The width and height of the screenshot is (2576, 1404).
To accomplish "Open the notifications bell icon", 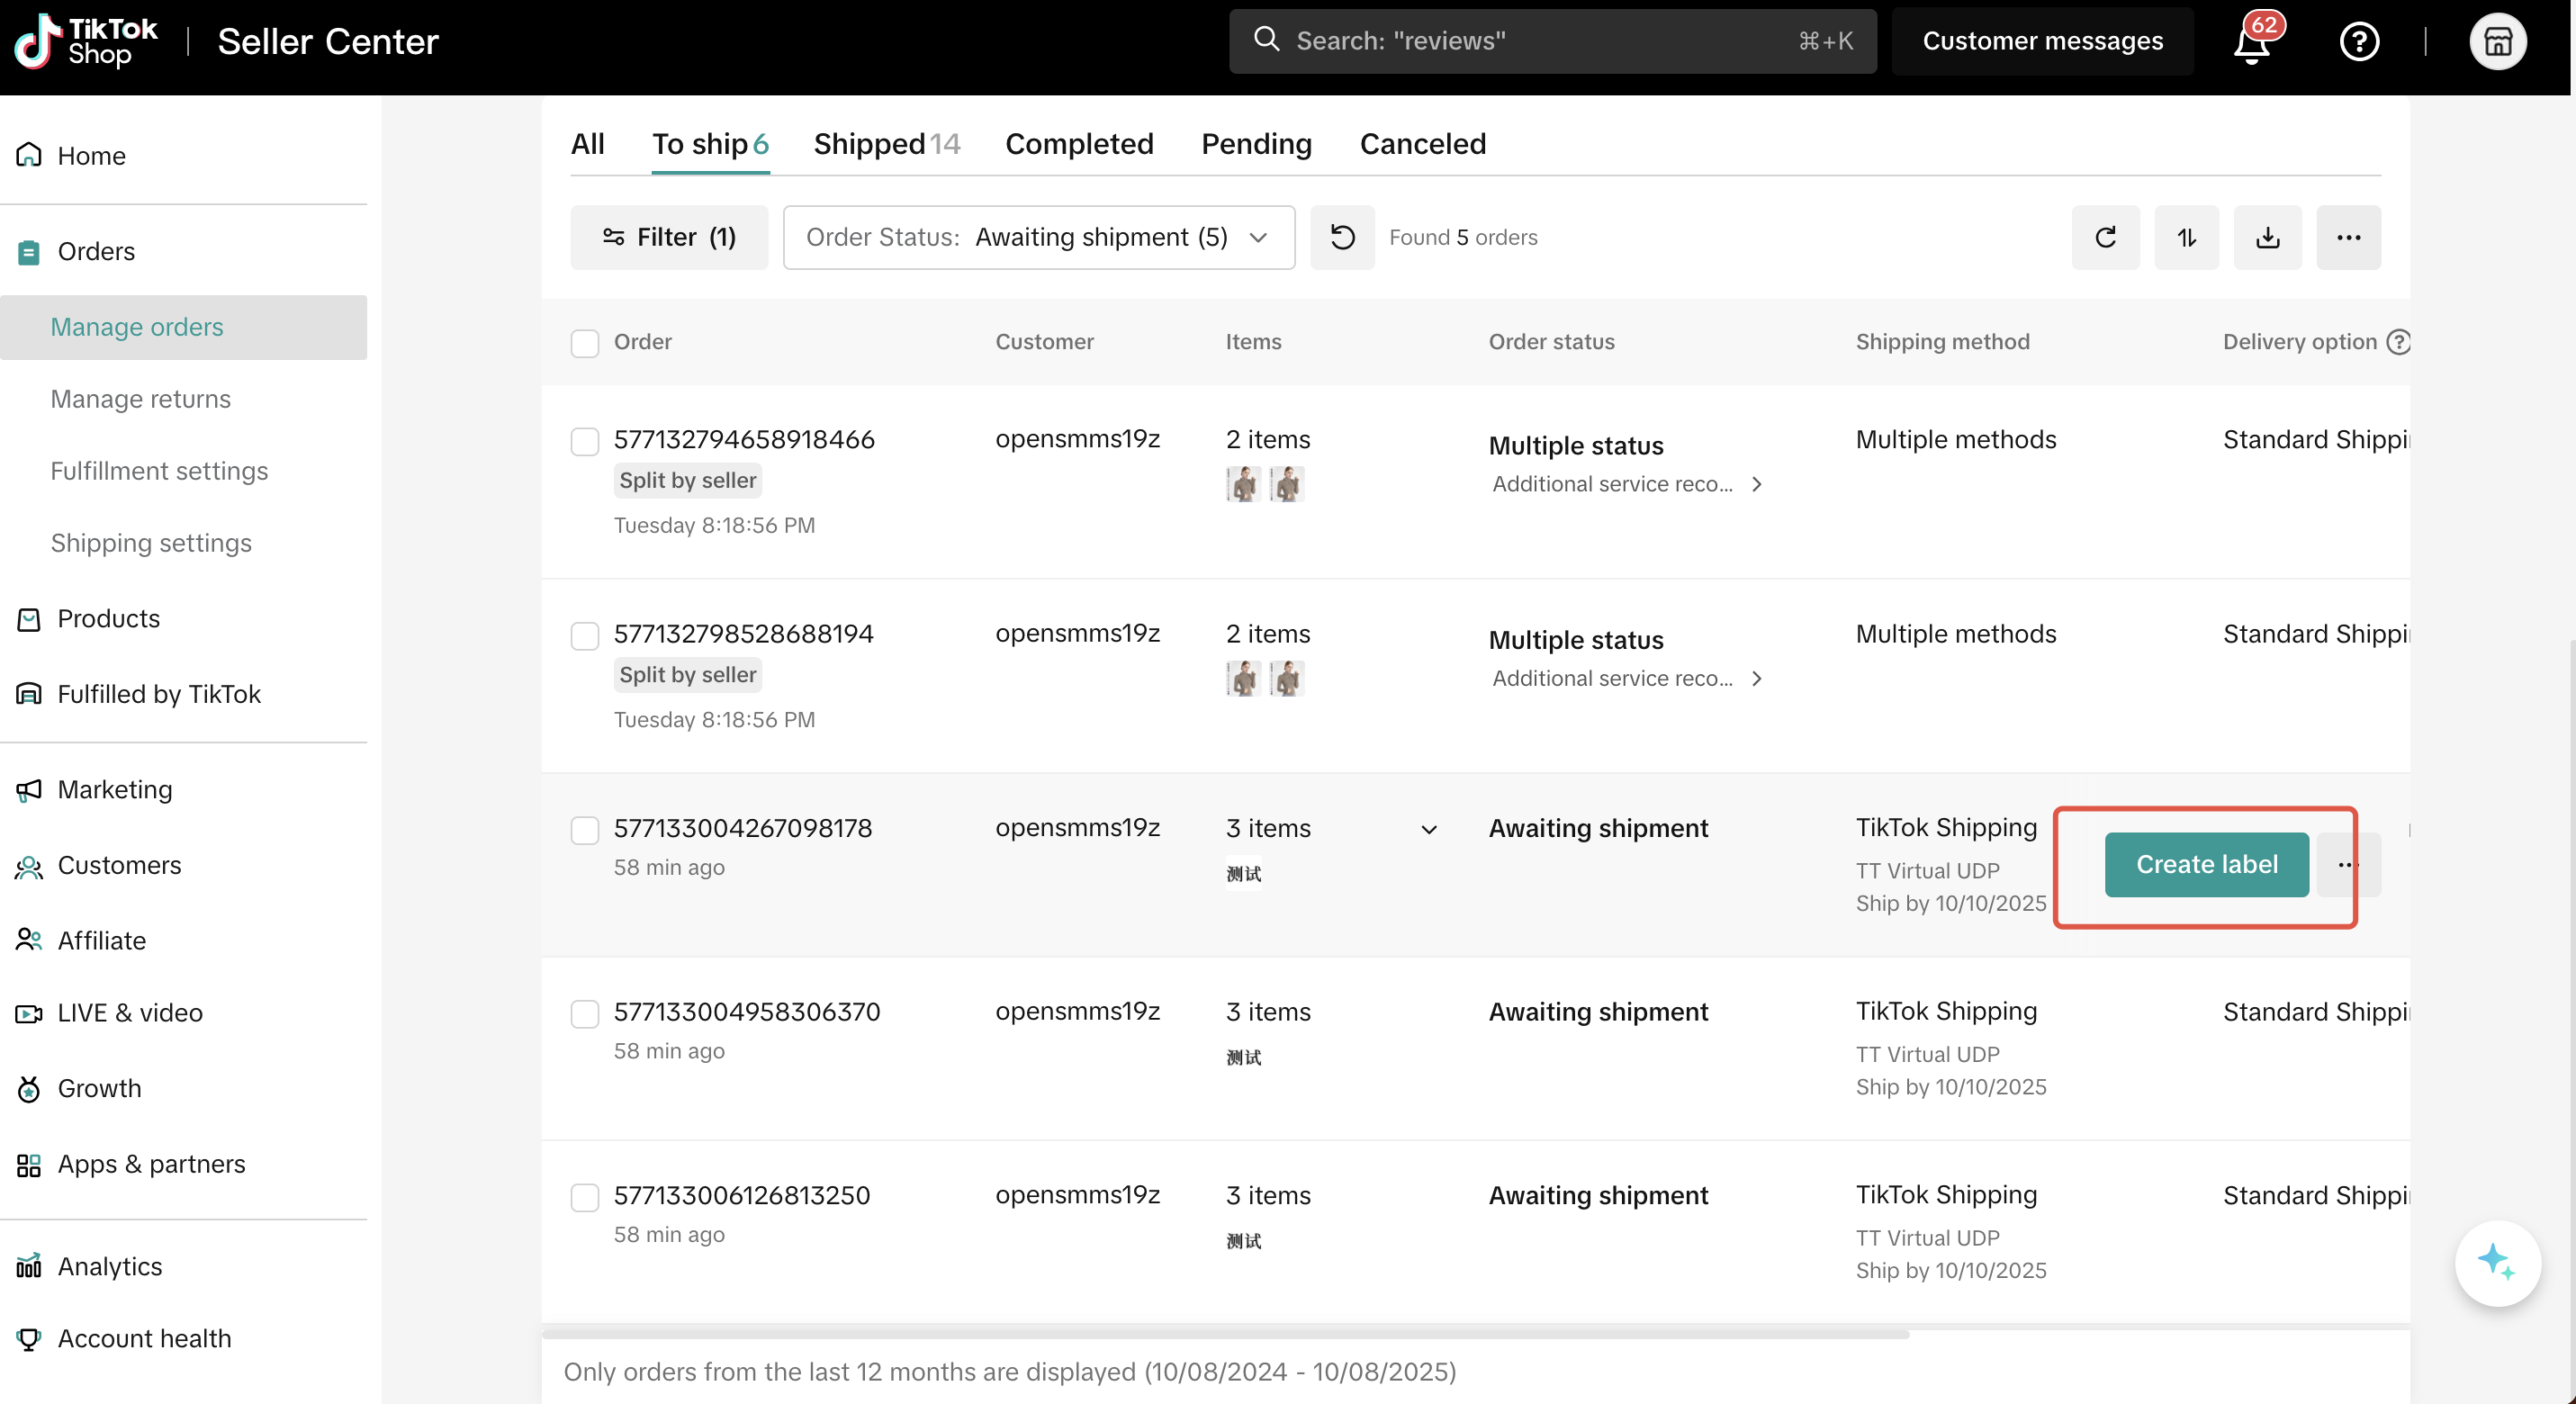I will coord(2251,43).
